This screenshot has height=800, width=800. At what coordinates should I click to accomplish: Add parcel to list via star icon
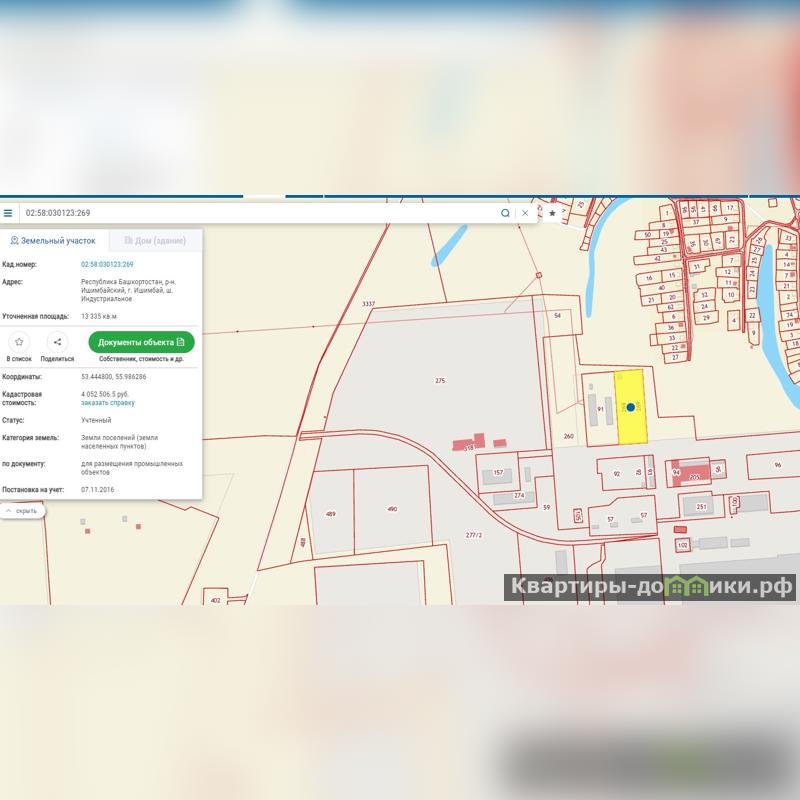(x=19, y=342)
